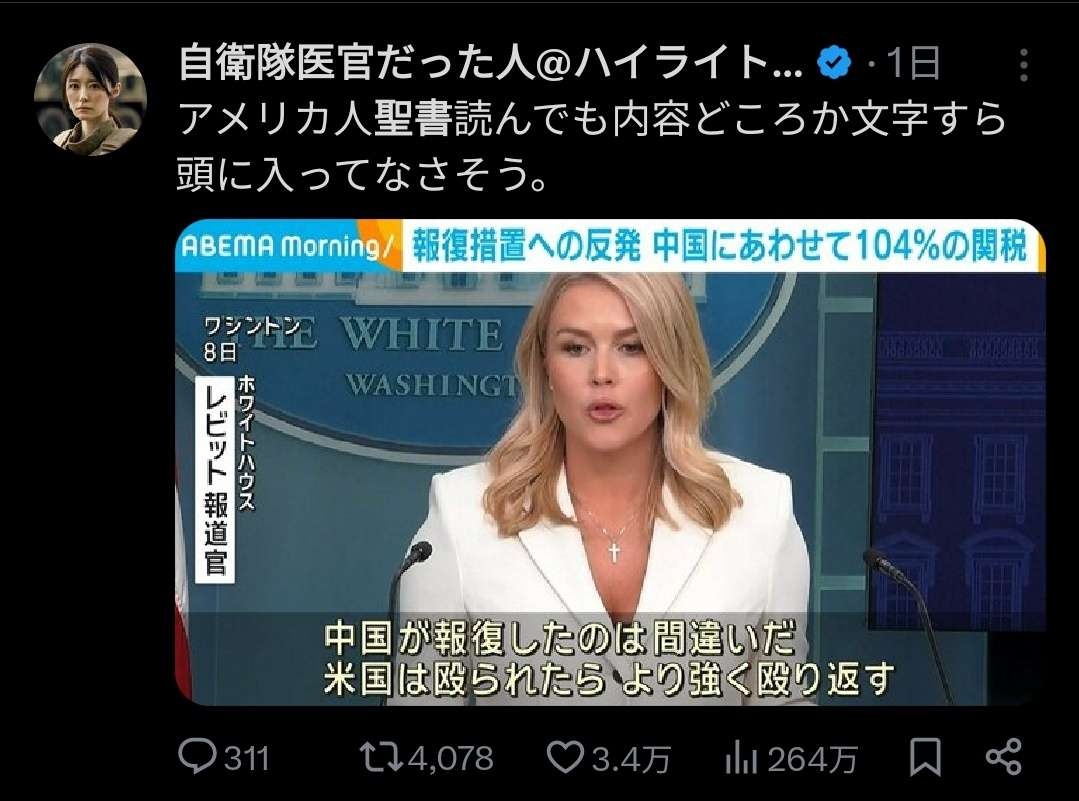This screenshot has height=801, width=1079.
Task: Play the ABEMA Morning video thumbnail
Action: point(610,462)
